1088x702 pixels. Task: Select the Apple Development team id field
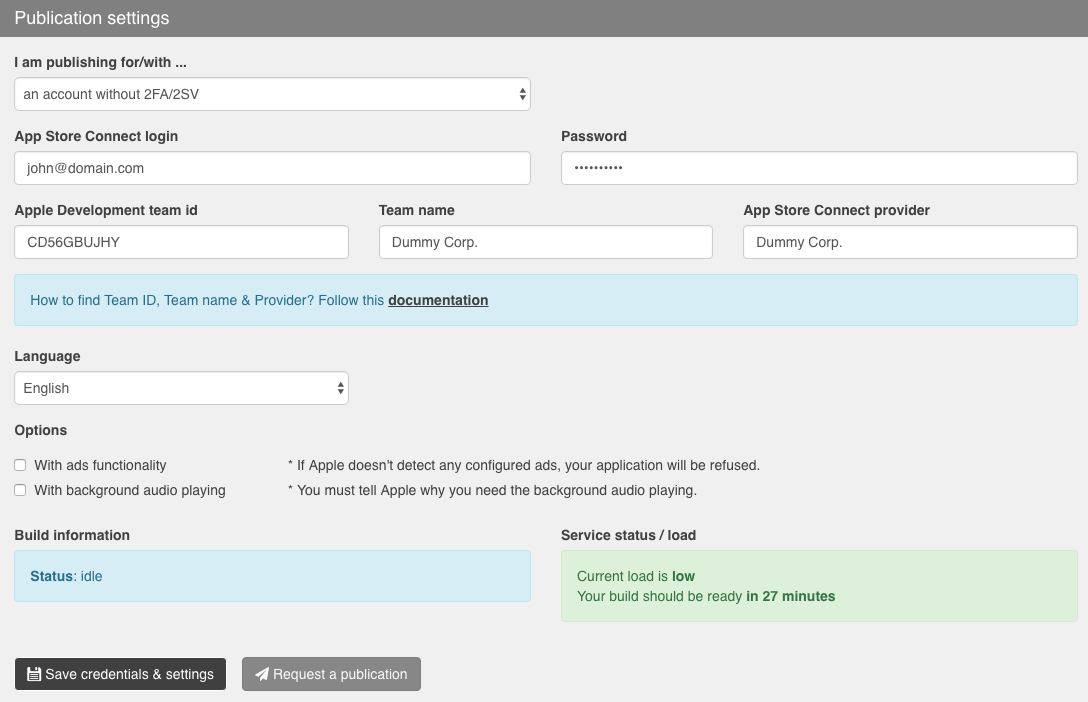(181, 242)
